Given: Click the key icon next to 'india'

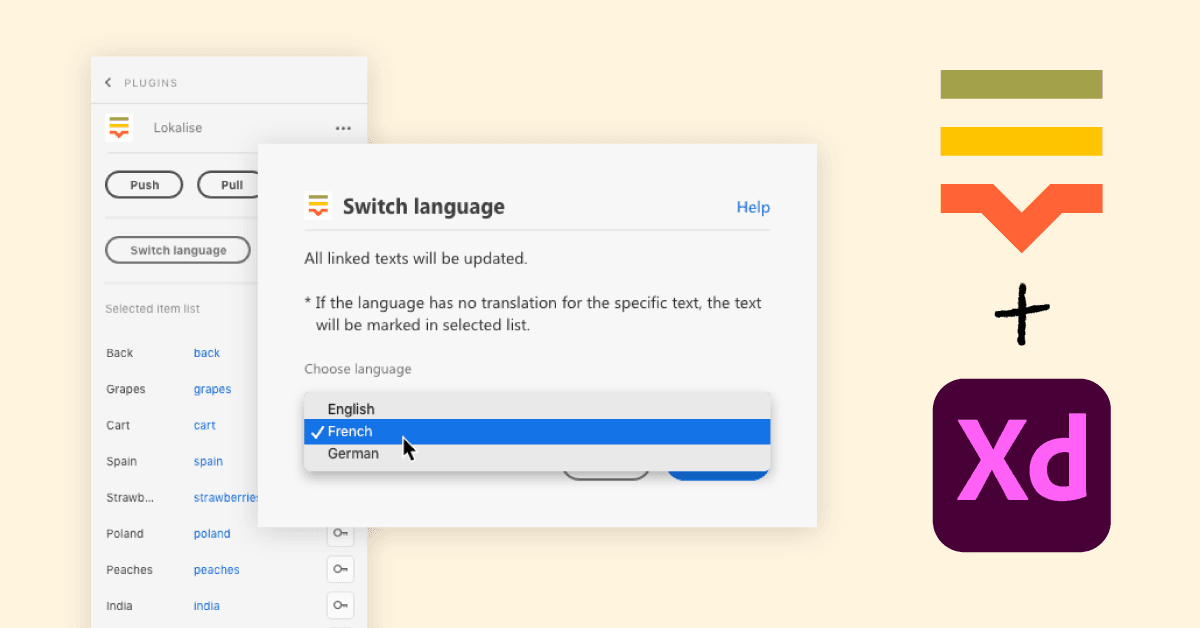Looking at the screenshot, I should click(x=340, y=605).
